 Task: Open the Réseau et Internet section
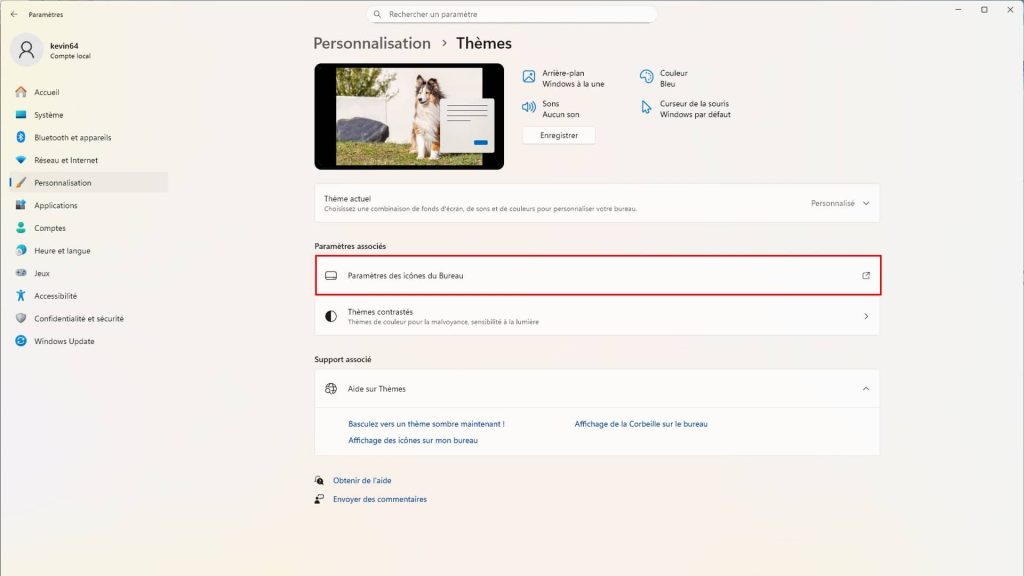[56, 159]
